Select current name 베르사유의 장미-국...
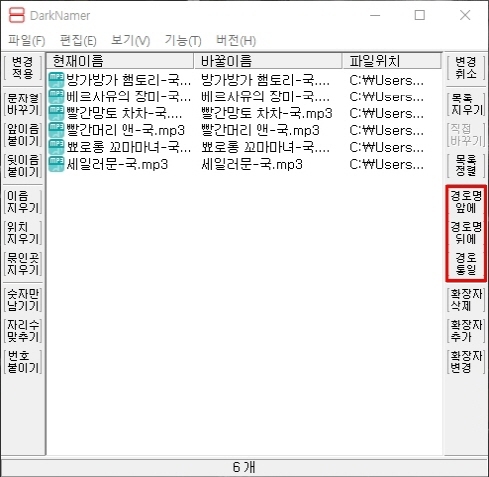This screenshot has width=489, height=477. click(129, 97)
